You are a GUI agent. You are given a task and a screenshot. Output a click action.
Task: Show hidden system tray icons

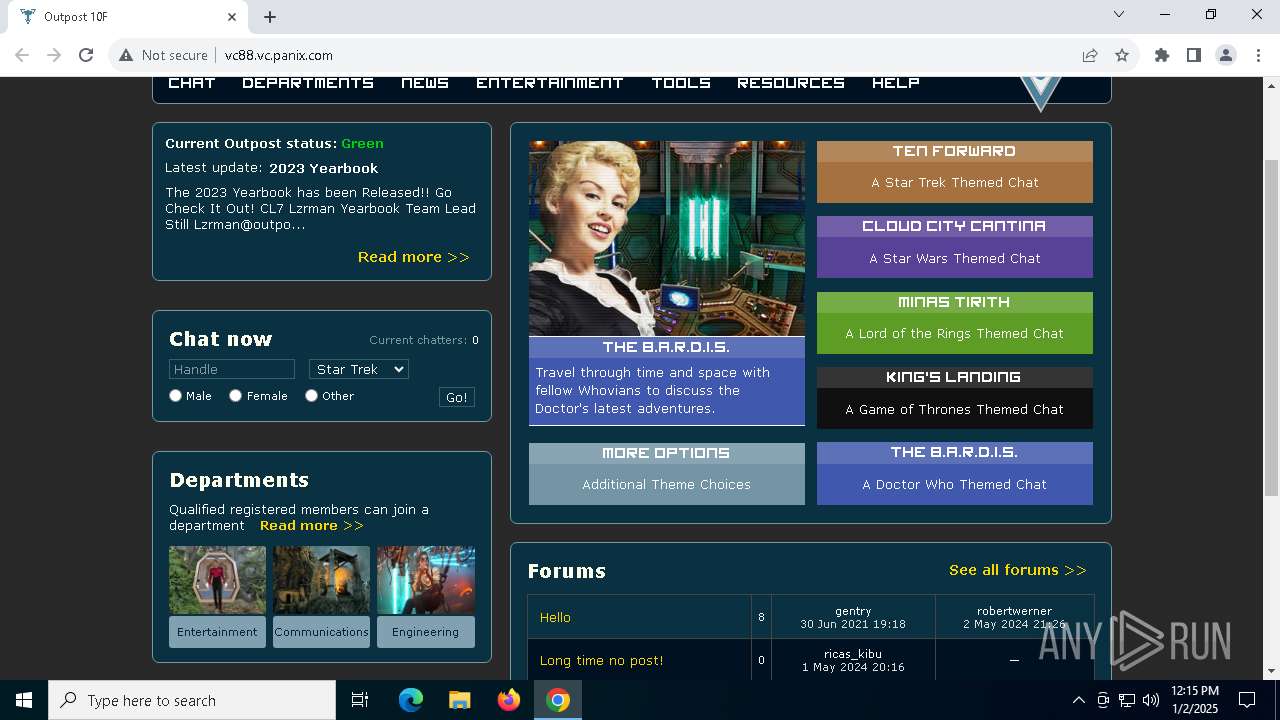click(1078, 700)
